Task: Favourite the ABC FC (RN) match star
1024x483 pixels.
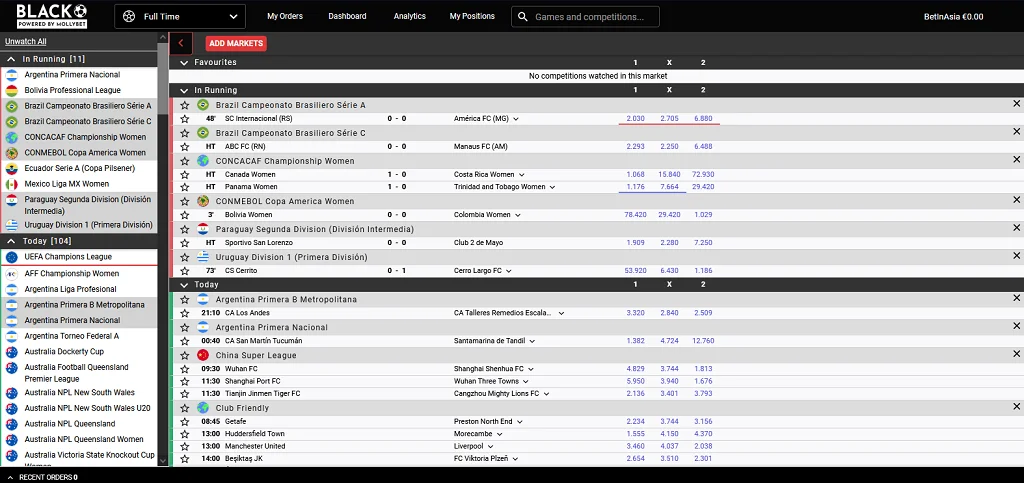Action: coord(185,147)
